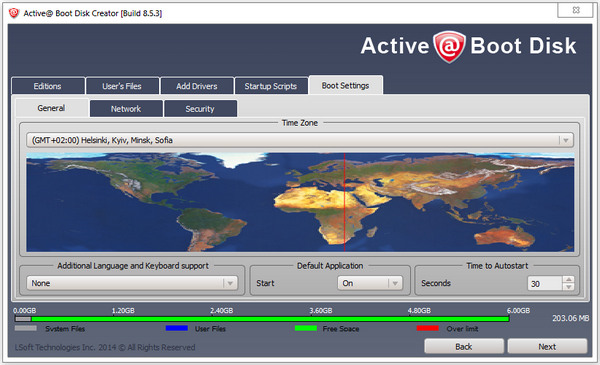The height and width of the screenshot is (365, 600).
Task: Click the green disk space usage bar
Action: coord(270,319)
